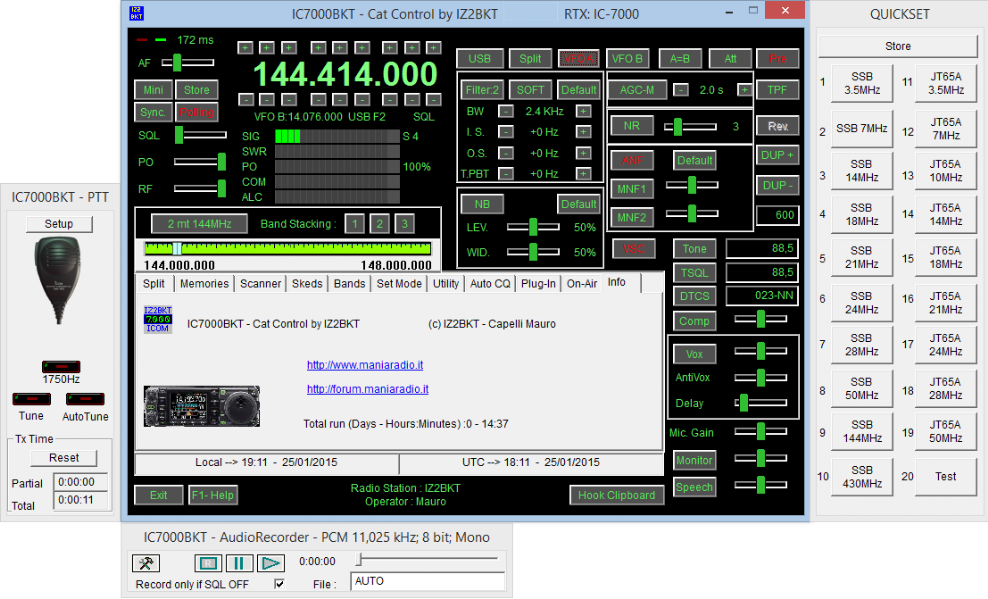The image size is (988, 599).
Task: Select QUICKSET JT65A 7MHz preset
Action: click(945, 129)
